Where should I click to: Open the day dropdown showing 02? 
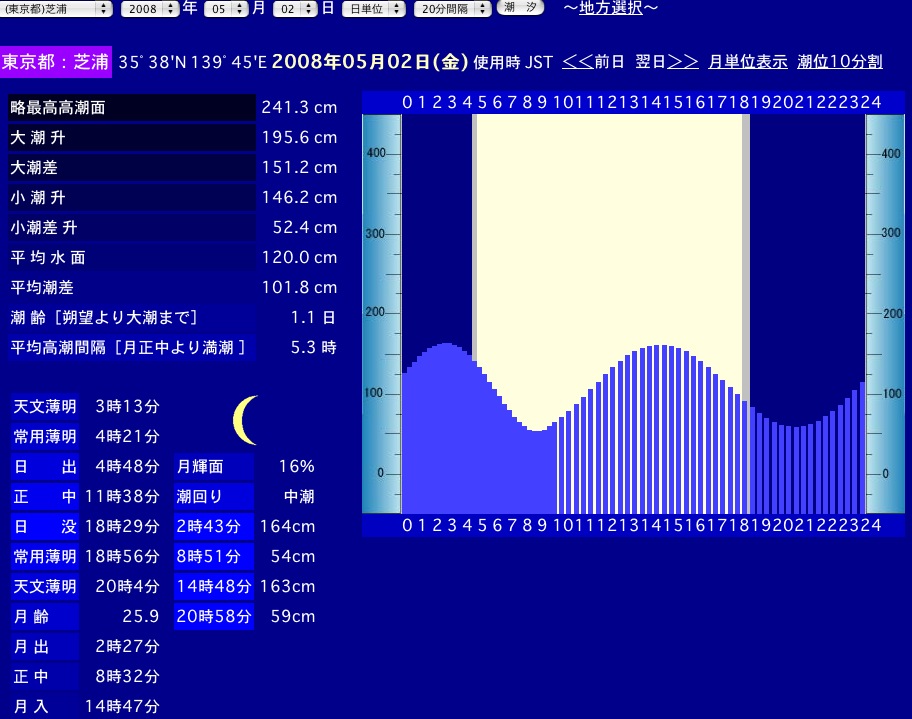point(295,9)
